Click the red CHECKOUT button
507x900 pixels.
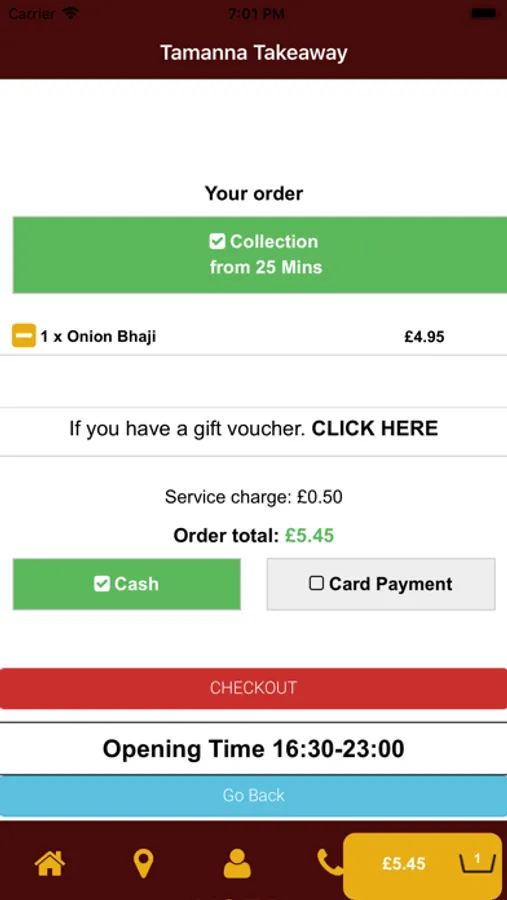coord(253,688)
